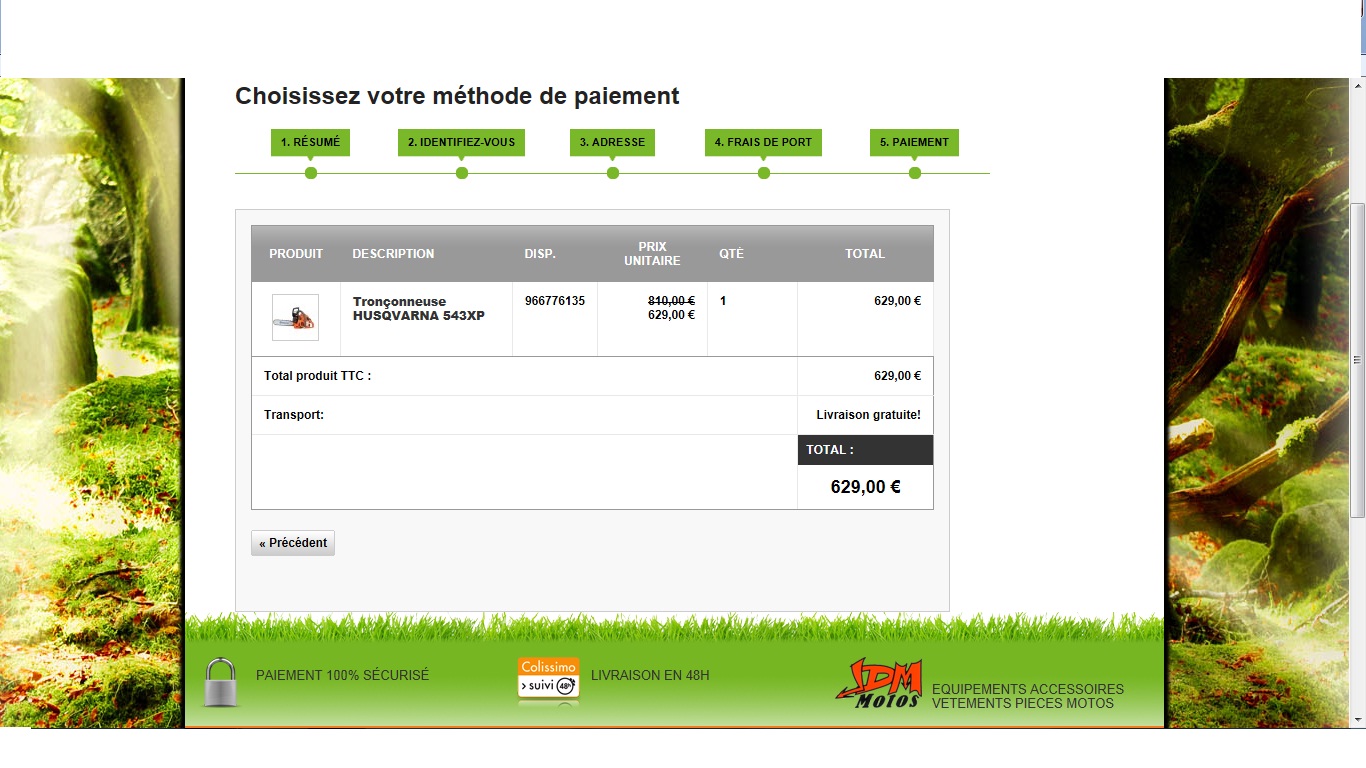Click the Colissimo suivi 48h logo

[x=548, y=678]
